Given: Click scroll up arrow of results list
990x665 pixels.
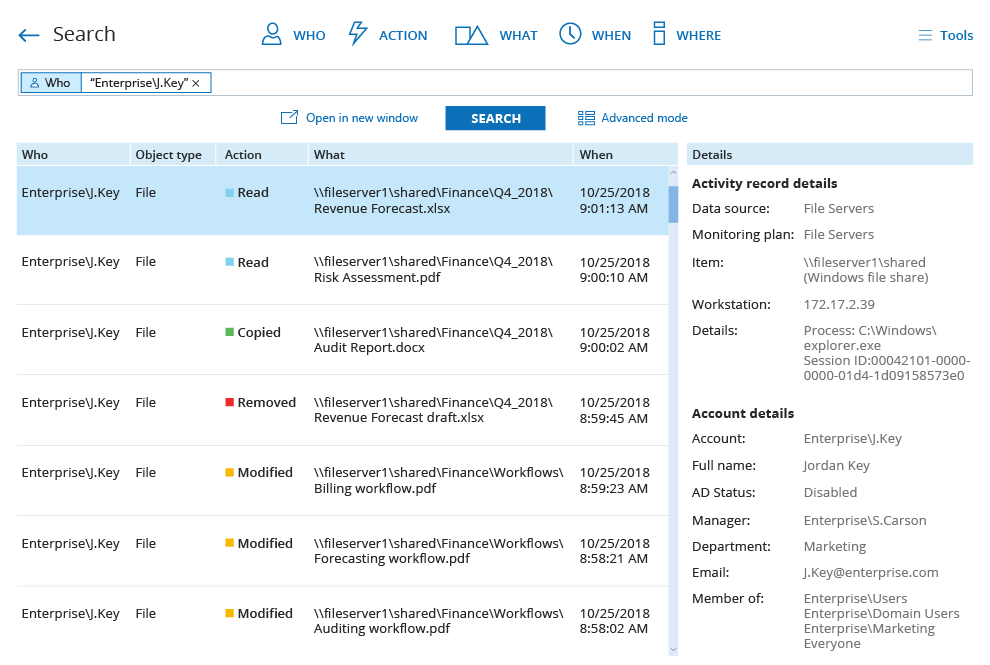Looking at the screenshot, I should coord(673,172).
